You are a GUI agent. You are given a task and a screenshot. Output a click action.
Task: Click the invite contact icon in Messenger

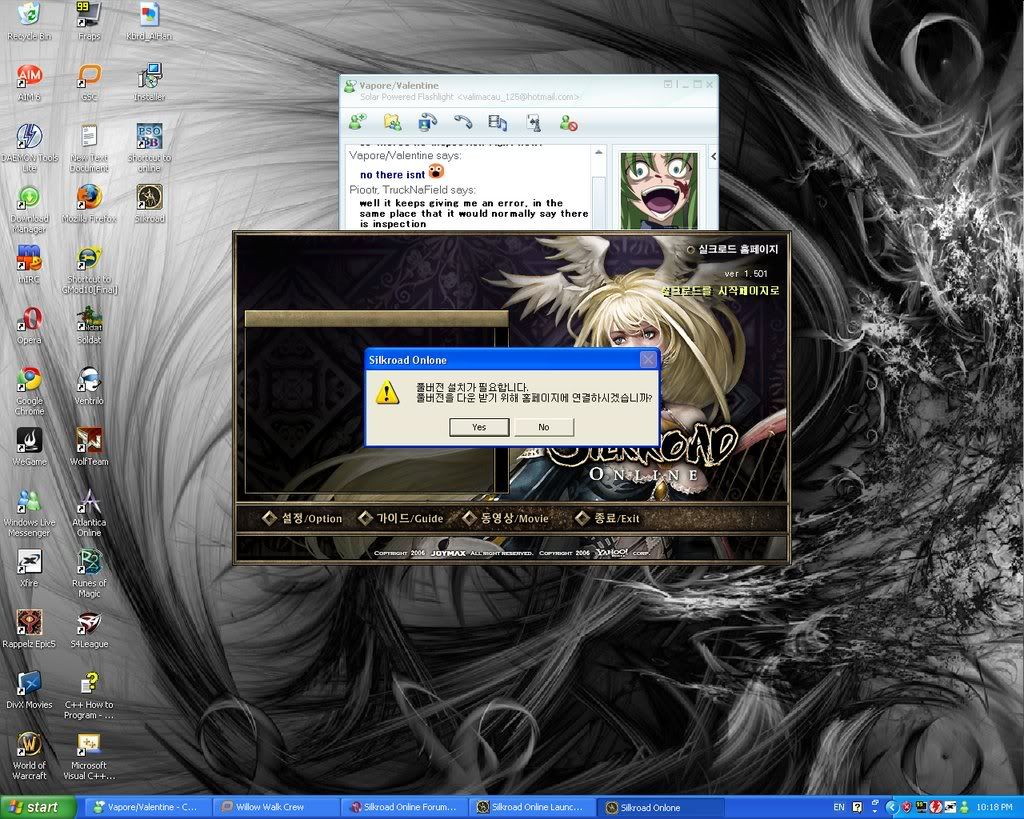(357, 122)
